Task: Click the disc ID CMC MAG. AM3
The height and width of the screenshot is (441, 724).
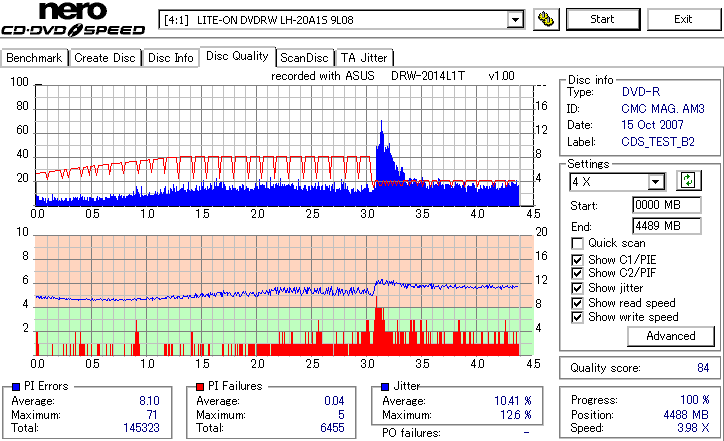Action: pyautogui.click(x=663, y=109)
